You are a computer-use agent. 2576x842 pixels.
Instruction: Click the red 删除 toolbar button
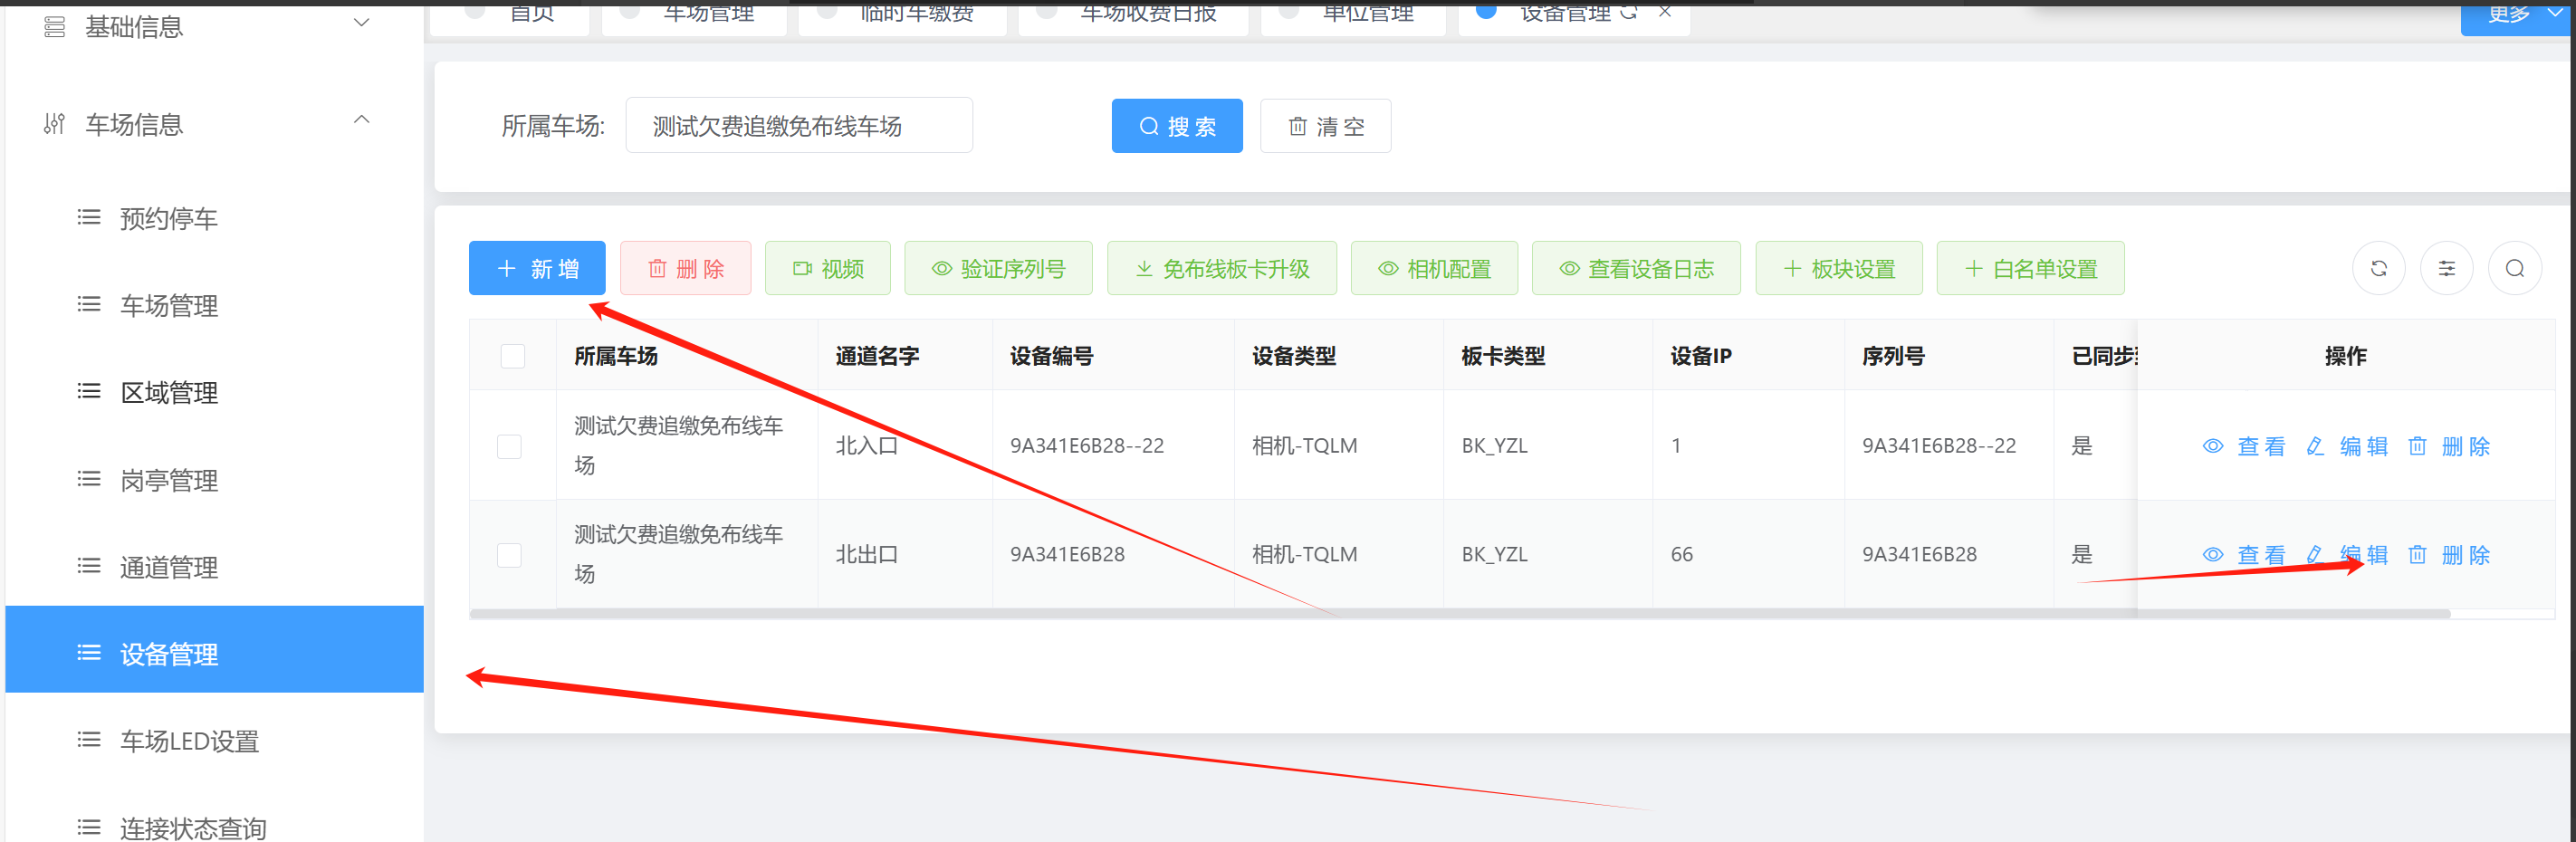click(x=685, y=268)
